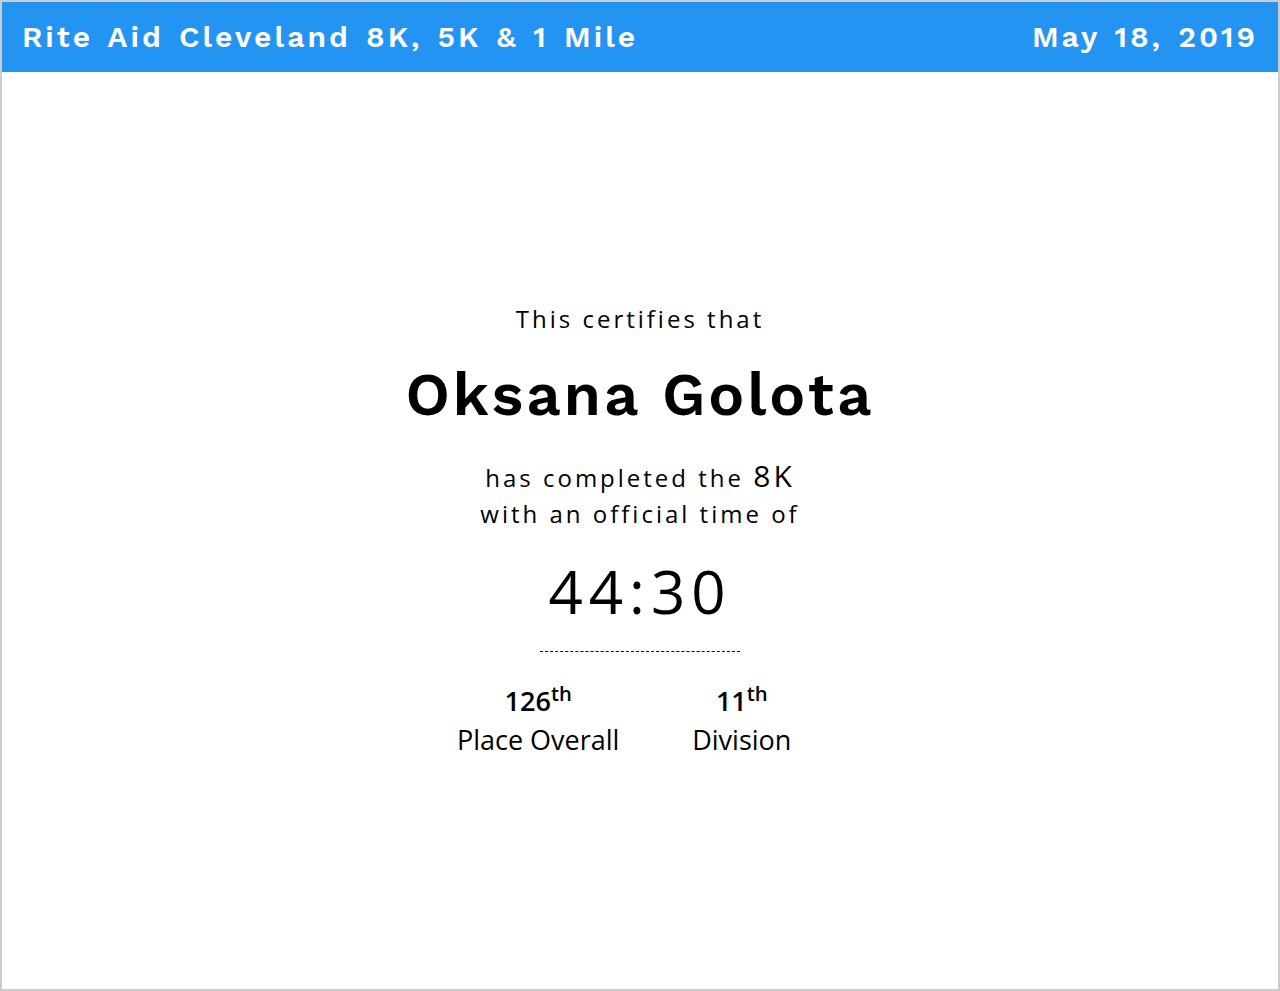This screenshot has width=1280, height=991.
Task: Click the official time 44:30
Action: [637, 593]
